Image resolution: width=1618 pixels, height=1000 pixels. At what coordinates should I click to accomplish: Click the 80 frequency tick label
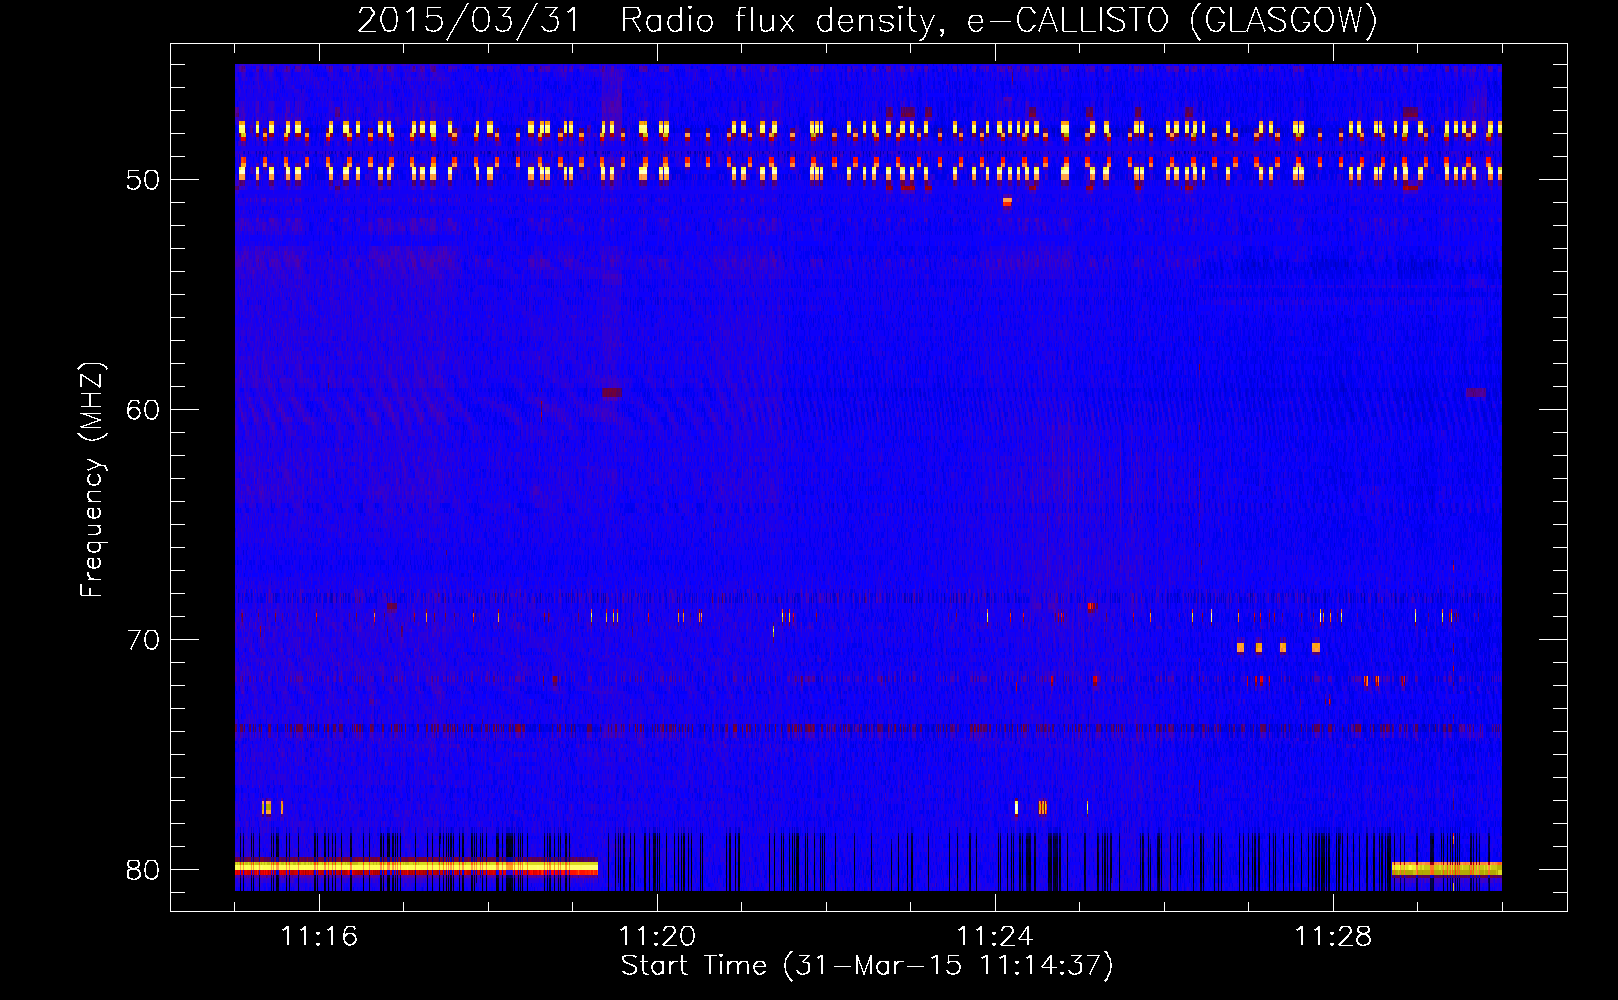point(143,870)
